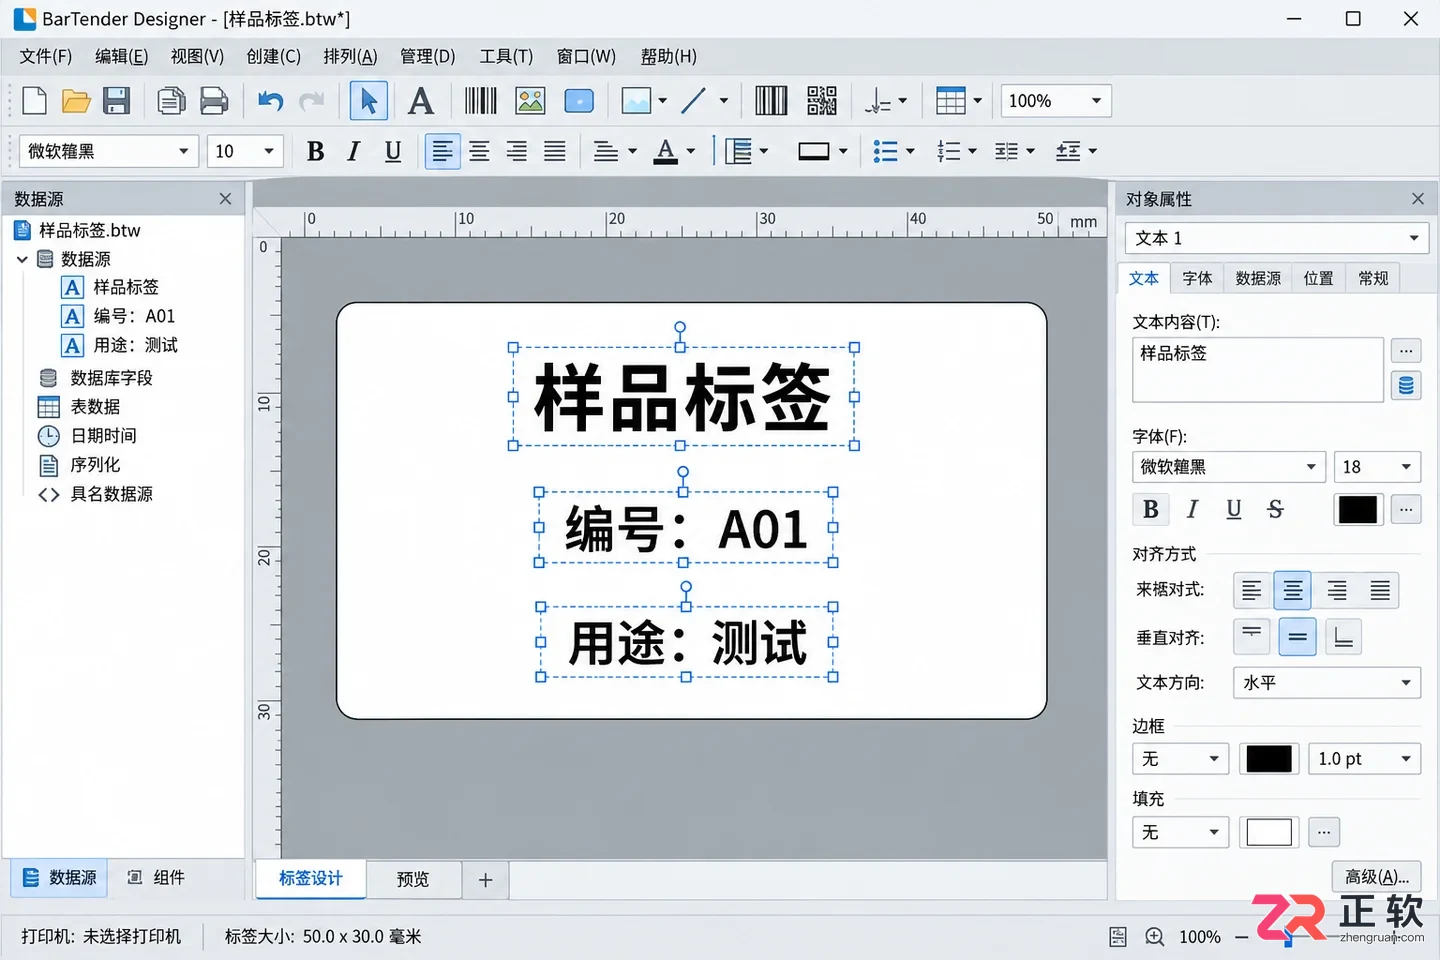
Task: Click the bullet list icon
Action: pos(885,152)
